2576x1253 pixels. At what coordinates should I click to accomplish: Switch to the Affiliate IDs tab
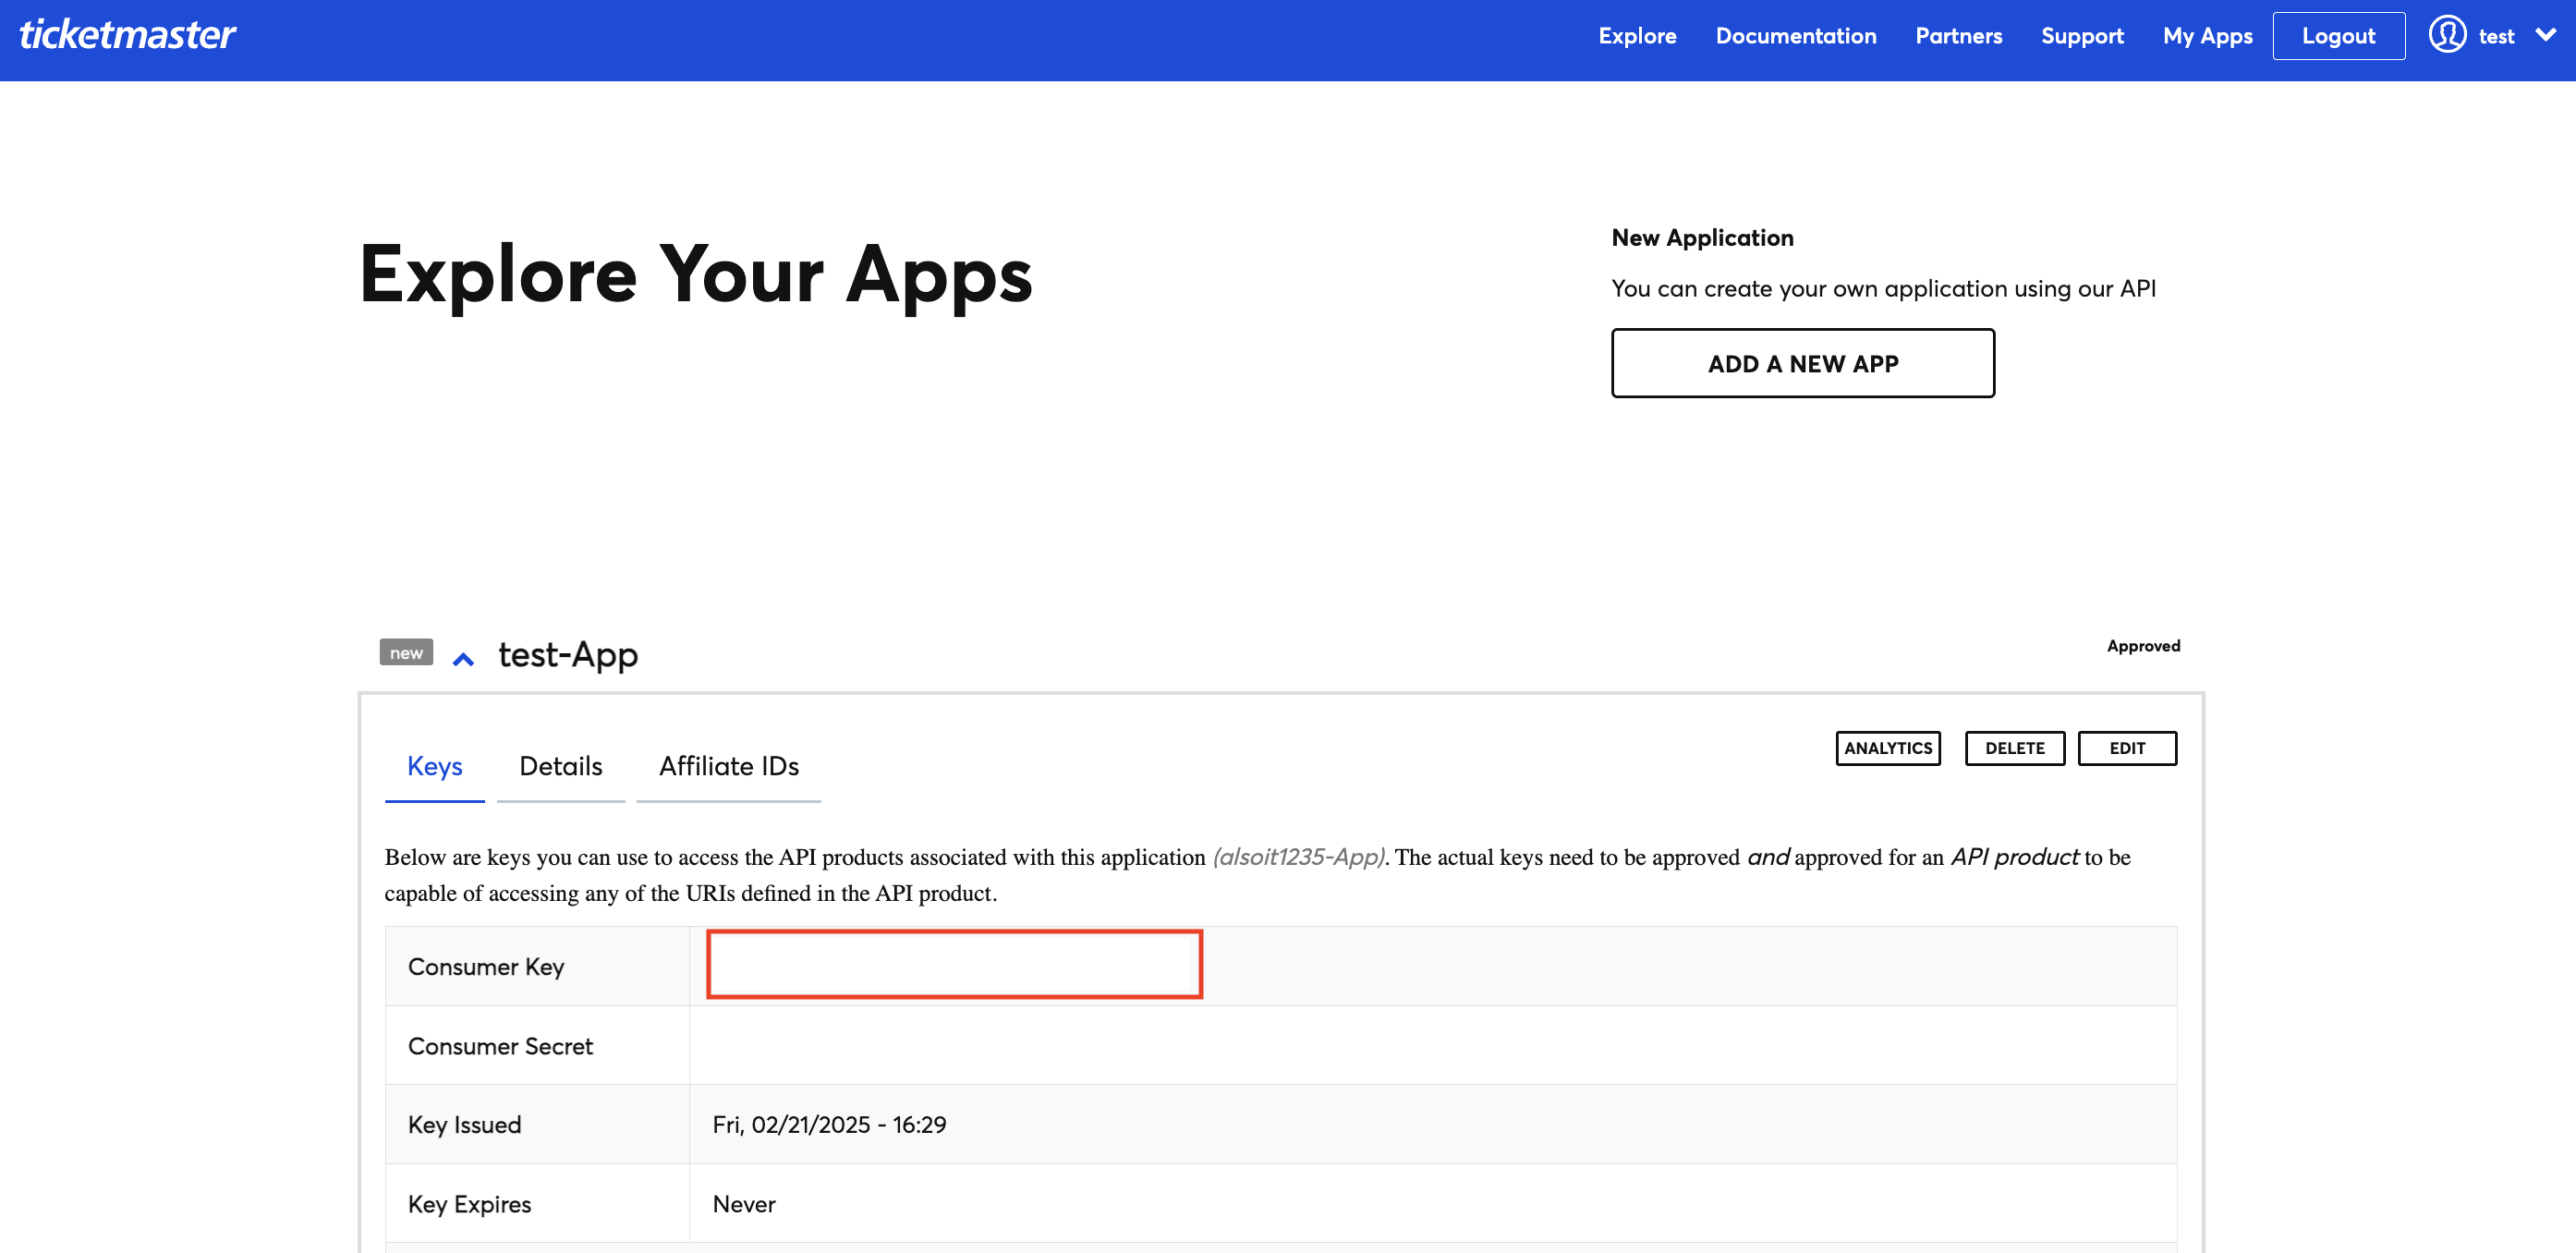[x=728, y=767]
